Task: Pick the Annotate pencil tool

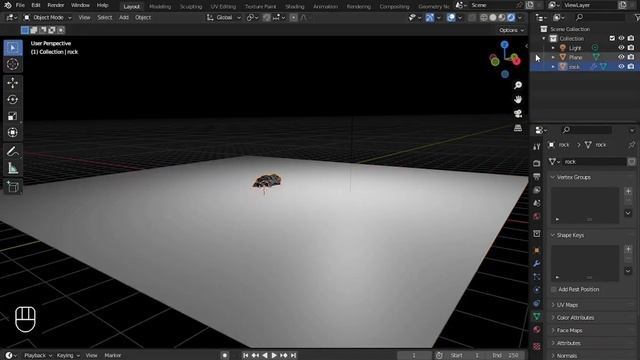Action: tap(13, 151)
